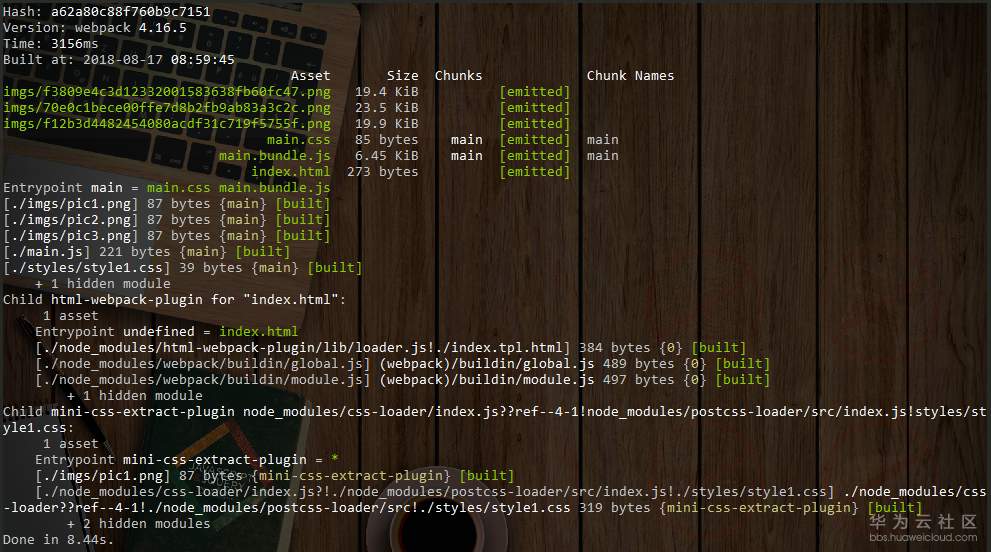991x552 pixels.
Task: Click the size value 23.5 KiB
Action: pos(386,107)
